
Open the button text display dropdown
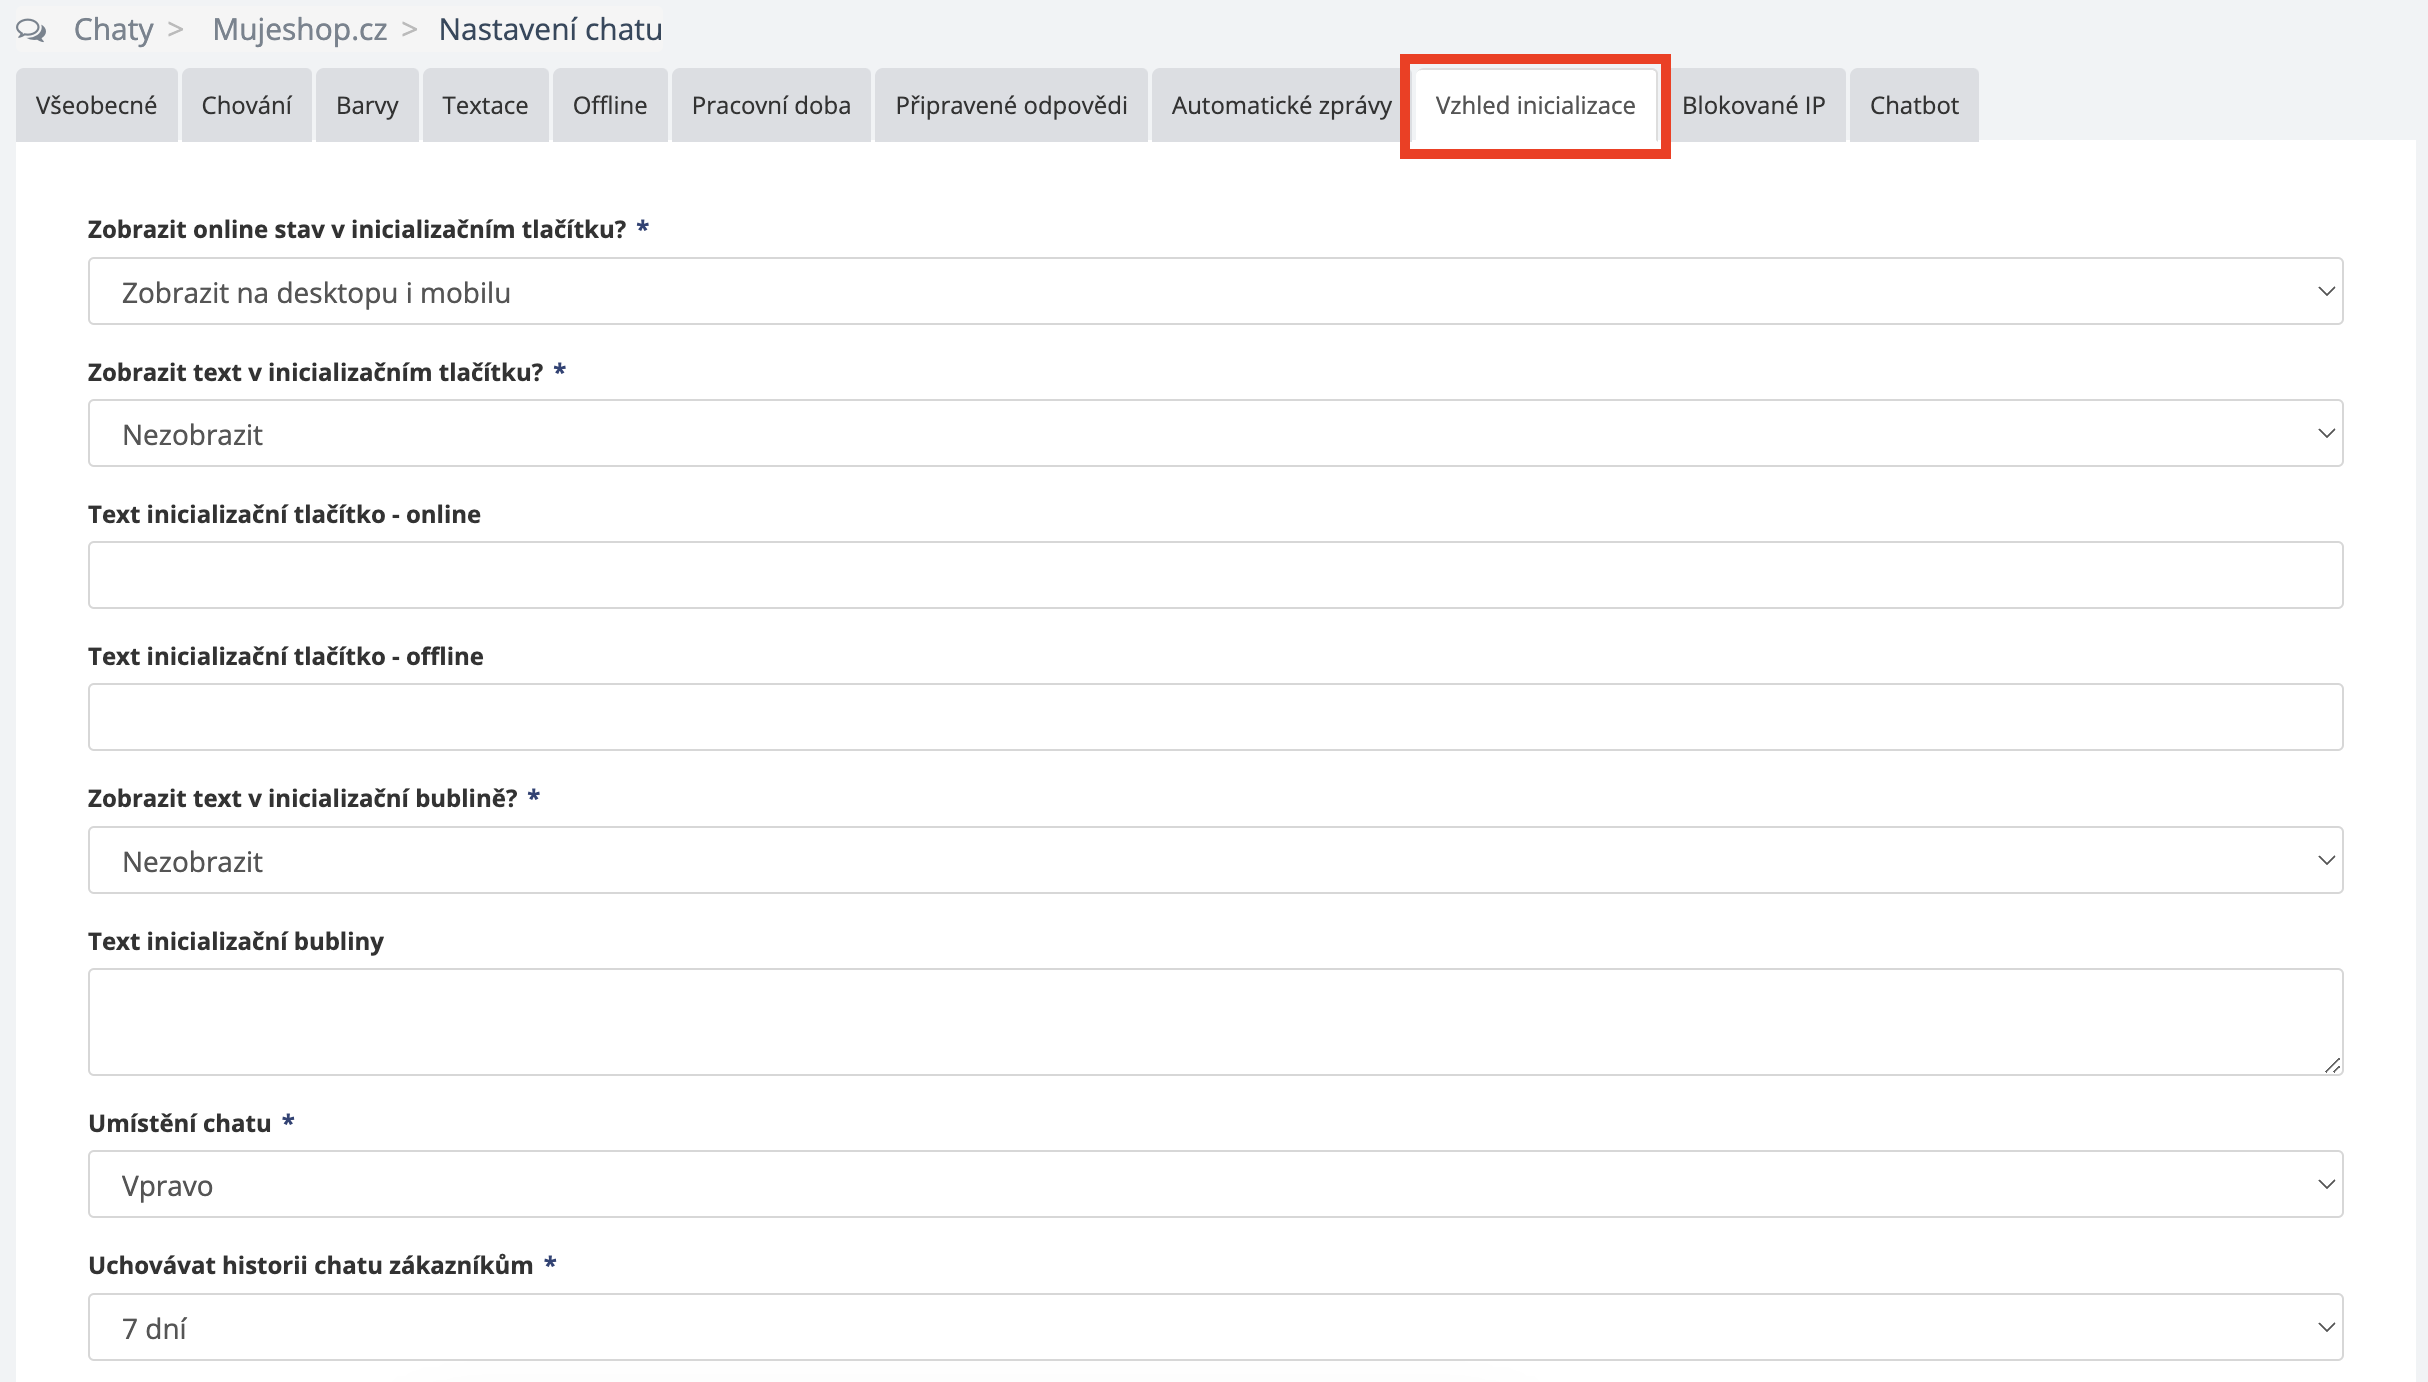1215,434
